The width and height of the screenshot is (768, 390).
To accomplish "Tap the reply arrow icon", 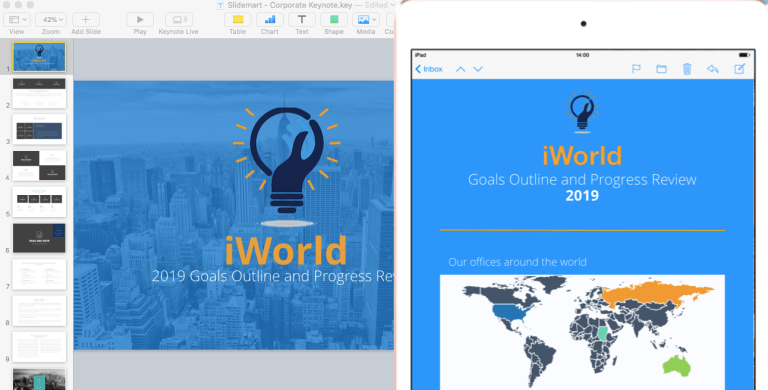I will click(x=713, y=69).
